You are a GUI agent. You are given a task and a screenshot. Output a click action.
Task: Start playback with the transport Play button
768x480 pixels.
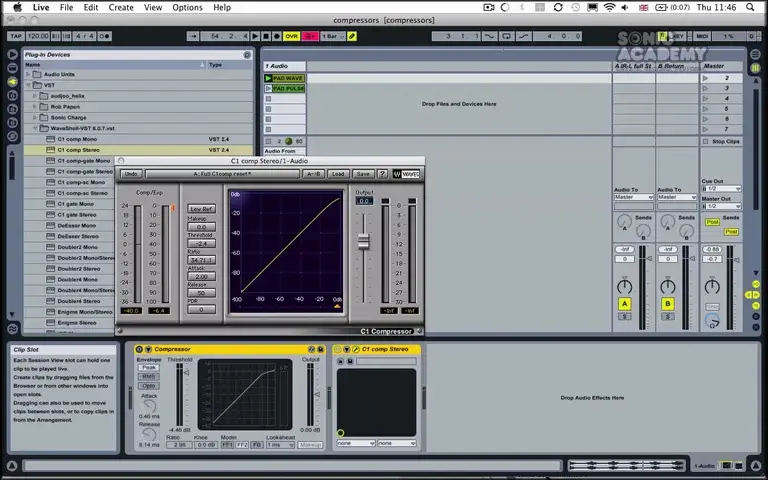pyautogui.click(x=255, y=36)
